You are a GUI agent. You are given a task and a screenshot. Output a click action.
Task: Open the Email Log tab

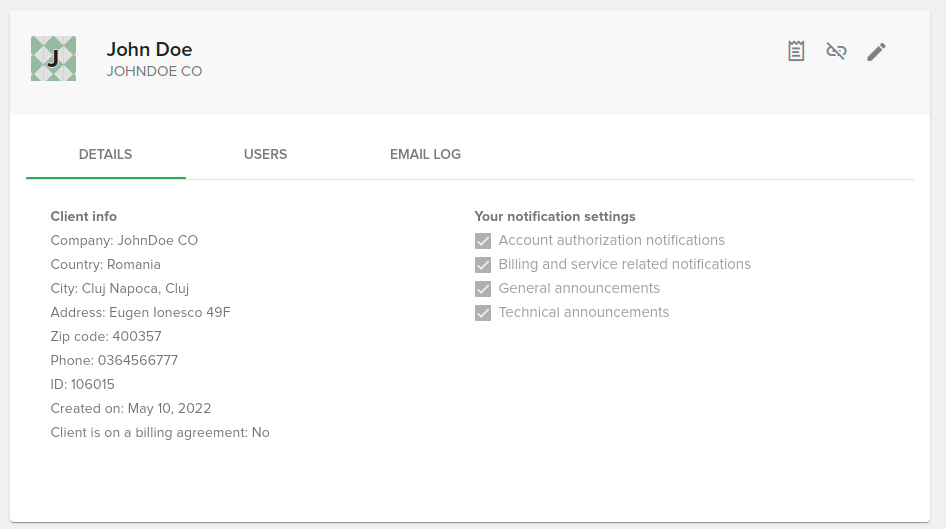coord(425,154)
